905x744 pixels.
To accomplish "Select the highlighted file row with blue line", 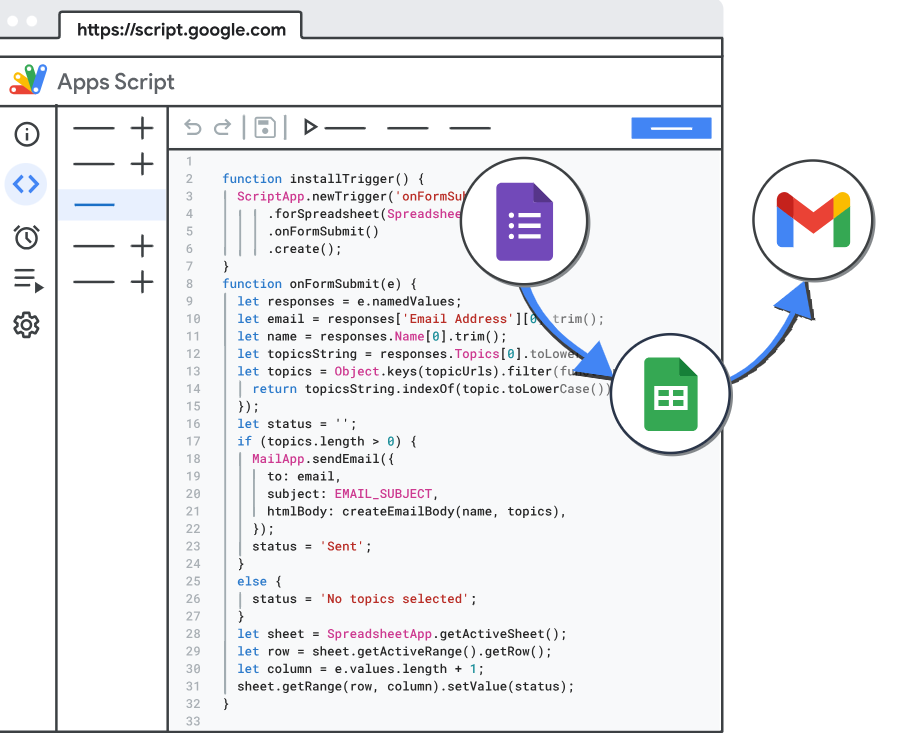I will (x=112, y=205).
